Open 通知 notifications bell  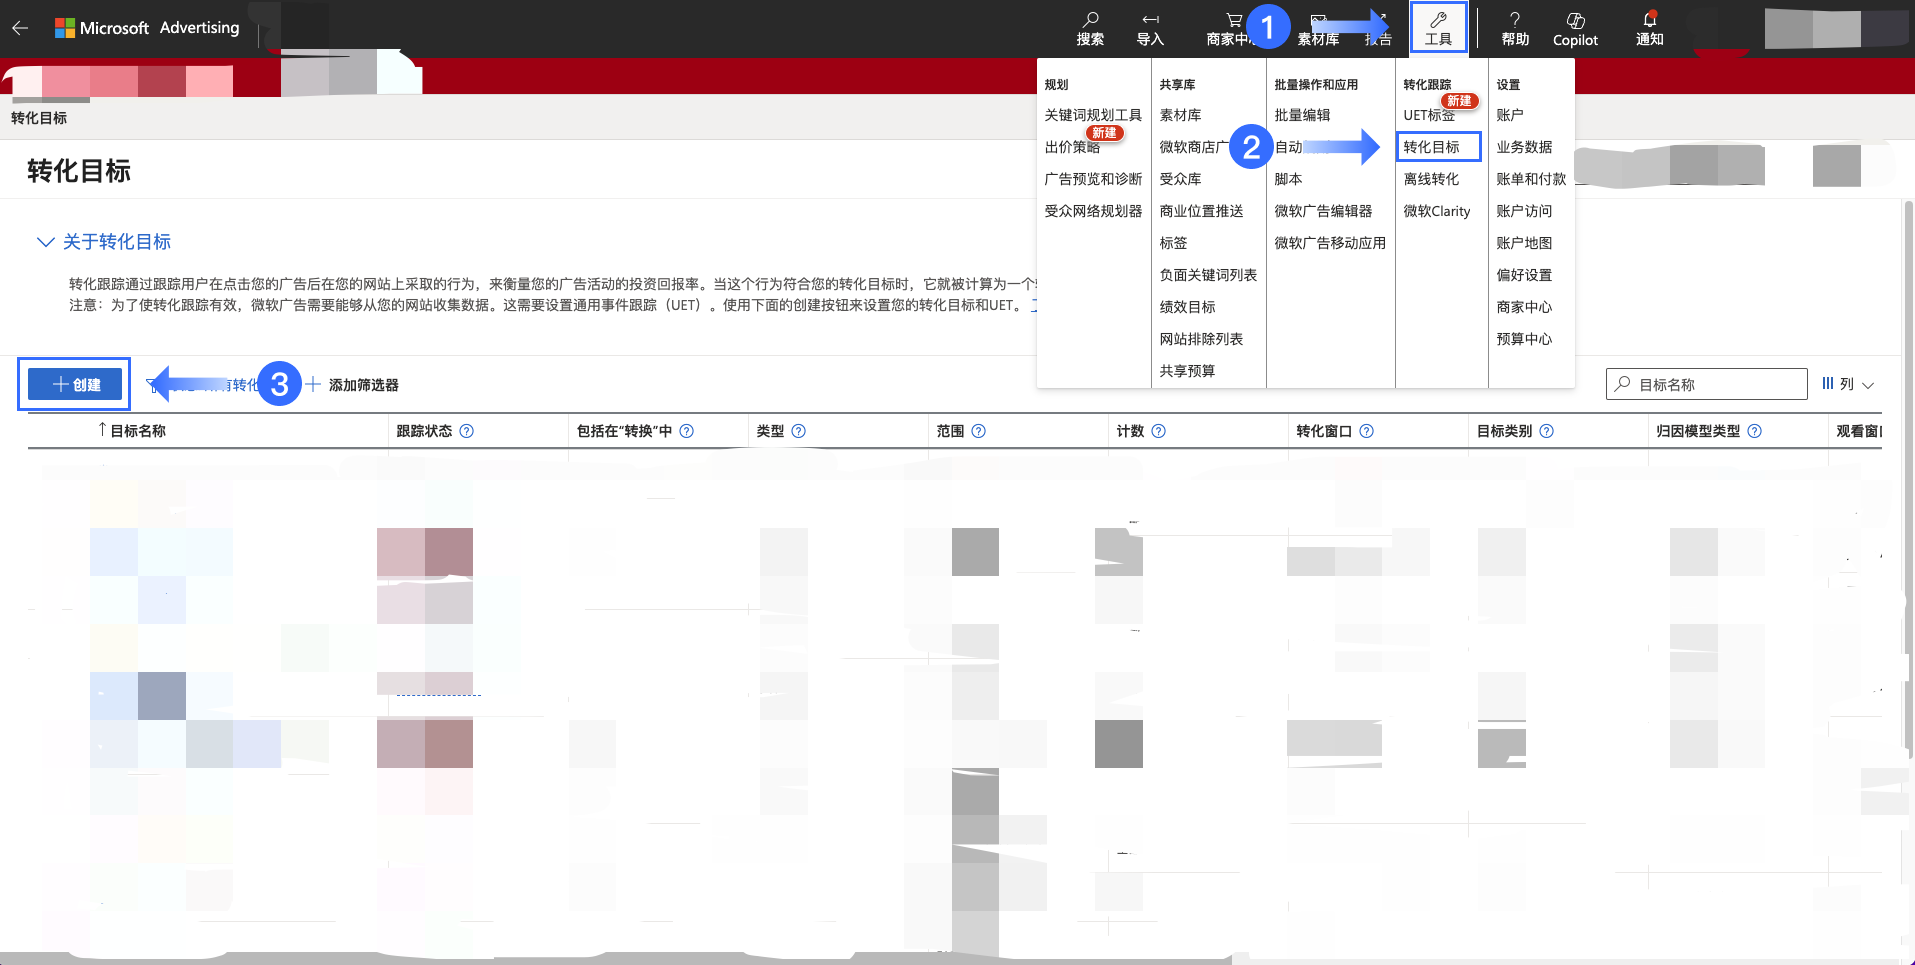click(x=1649, y=29)
